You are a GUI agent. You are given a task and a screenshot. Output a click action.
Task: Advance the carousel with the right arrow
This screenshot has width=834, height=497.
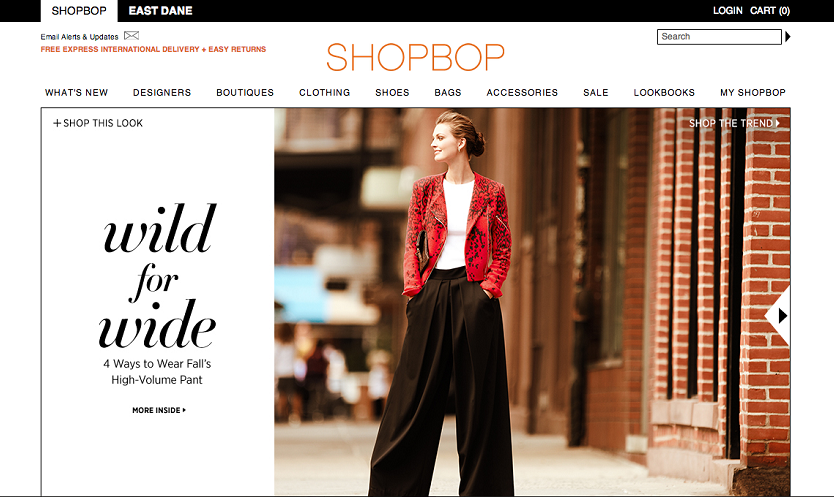(x=779, y=315)
